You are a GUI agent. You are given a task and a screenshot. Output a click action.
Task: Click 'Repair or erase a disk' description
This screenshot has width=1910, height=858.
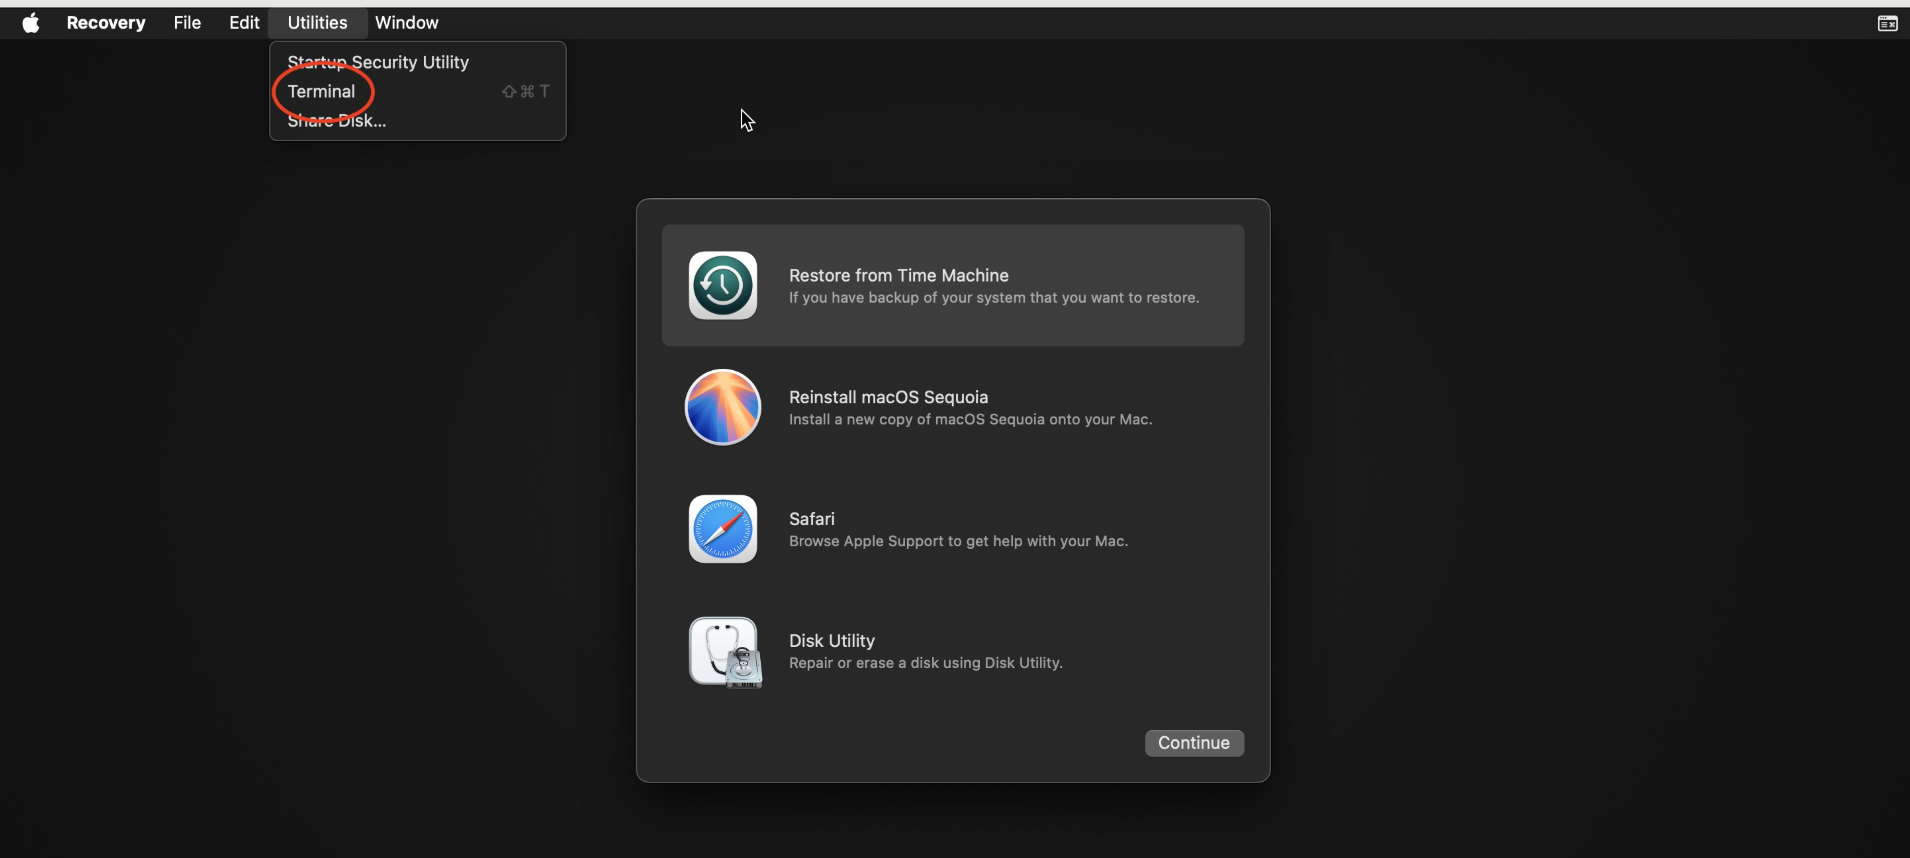925,663
